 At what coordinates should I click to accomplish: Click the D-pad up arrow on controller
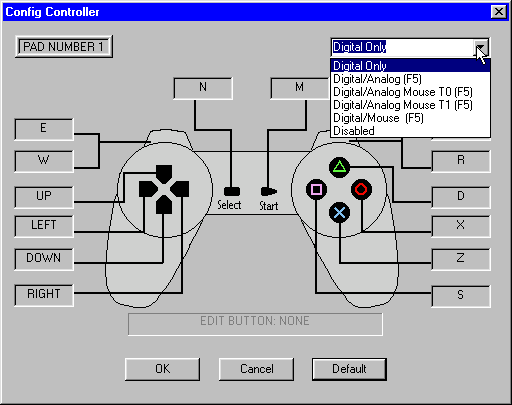coord(164,173)
